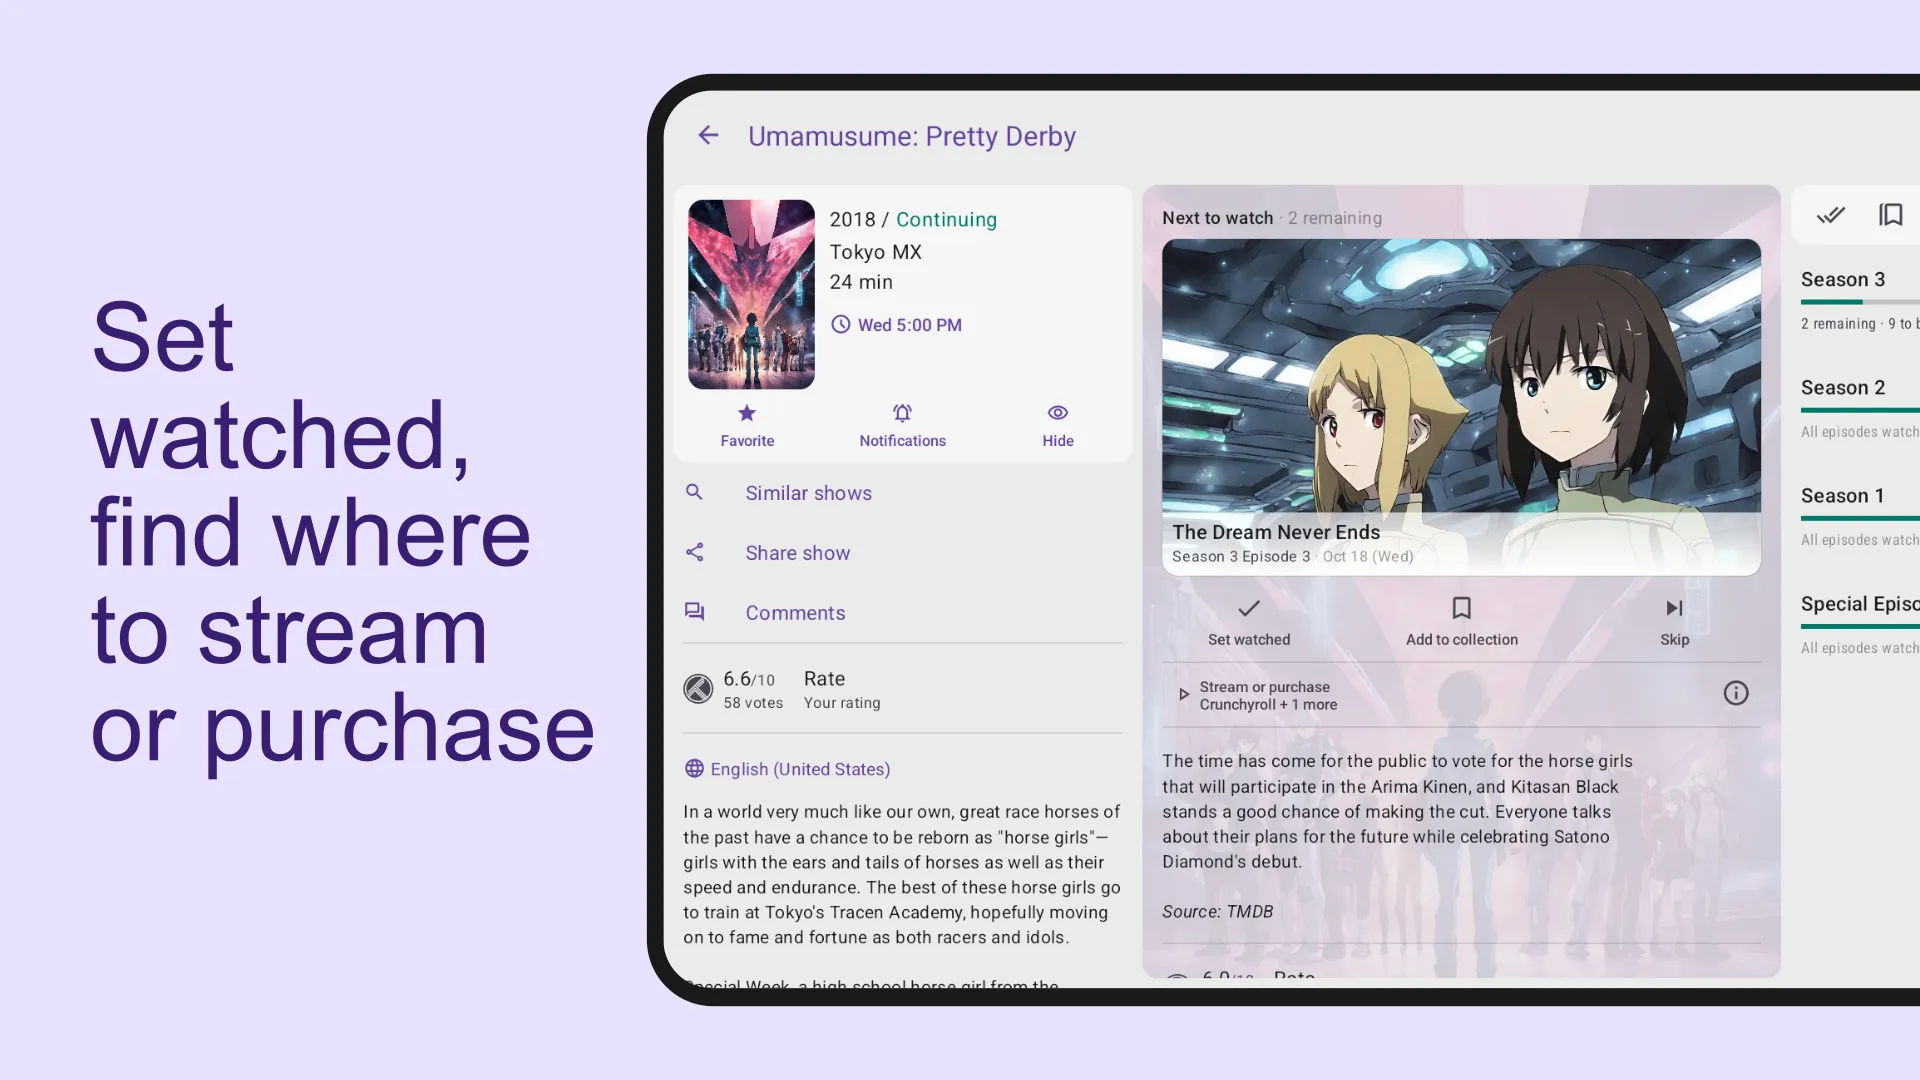Click the Share show button
Viewport: 1920px width, 1080px height.
pyautogui.click(x=796, y=553)
